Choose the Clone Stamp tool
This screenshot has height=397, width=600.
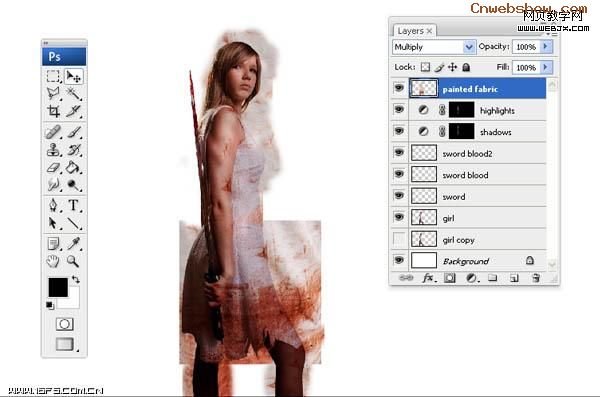pyautogui.click(x=54, y=149)
